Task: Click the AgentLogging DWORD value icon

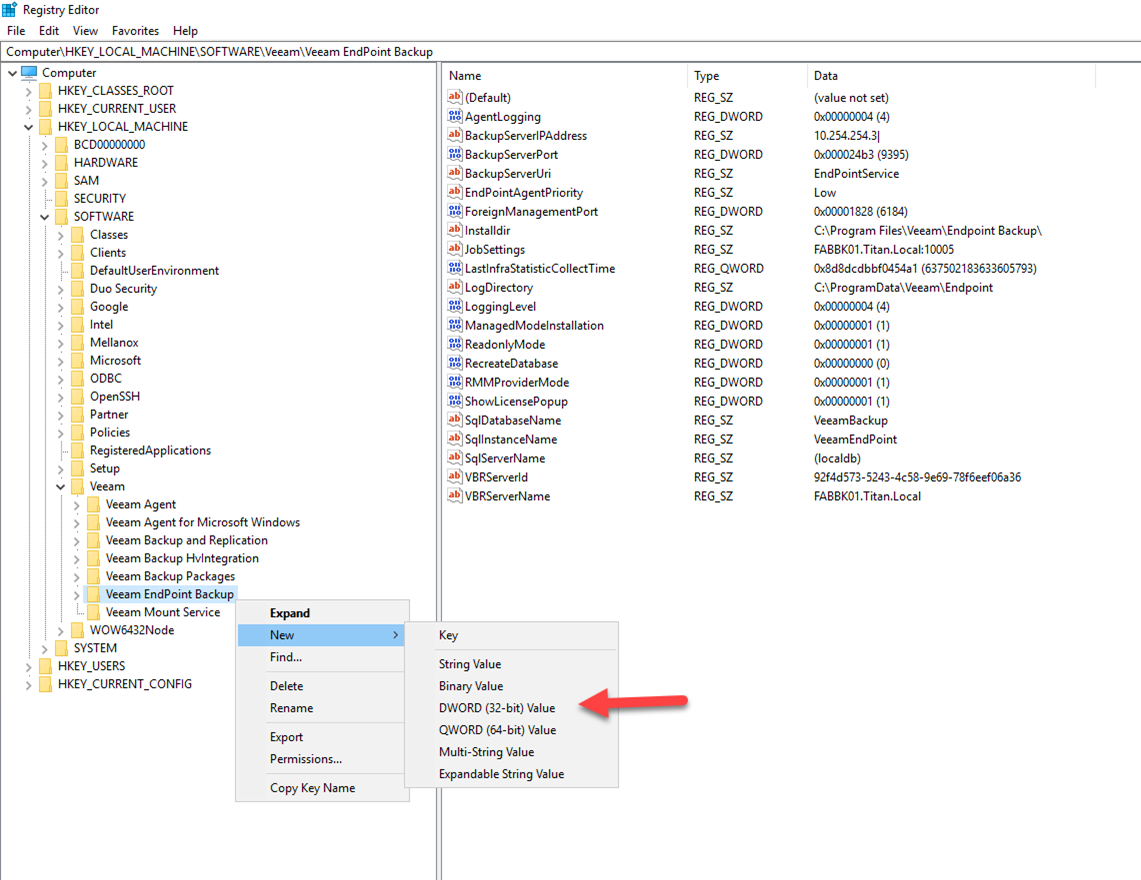Action: click(x=455, y=116)
